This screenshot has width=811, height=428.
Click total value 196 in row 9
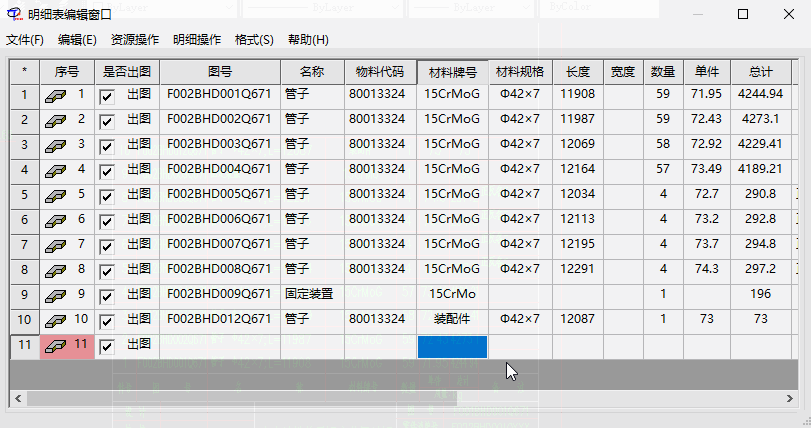coord(760,294)
